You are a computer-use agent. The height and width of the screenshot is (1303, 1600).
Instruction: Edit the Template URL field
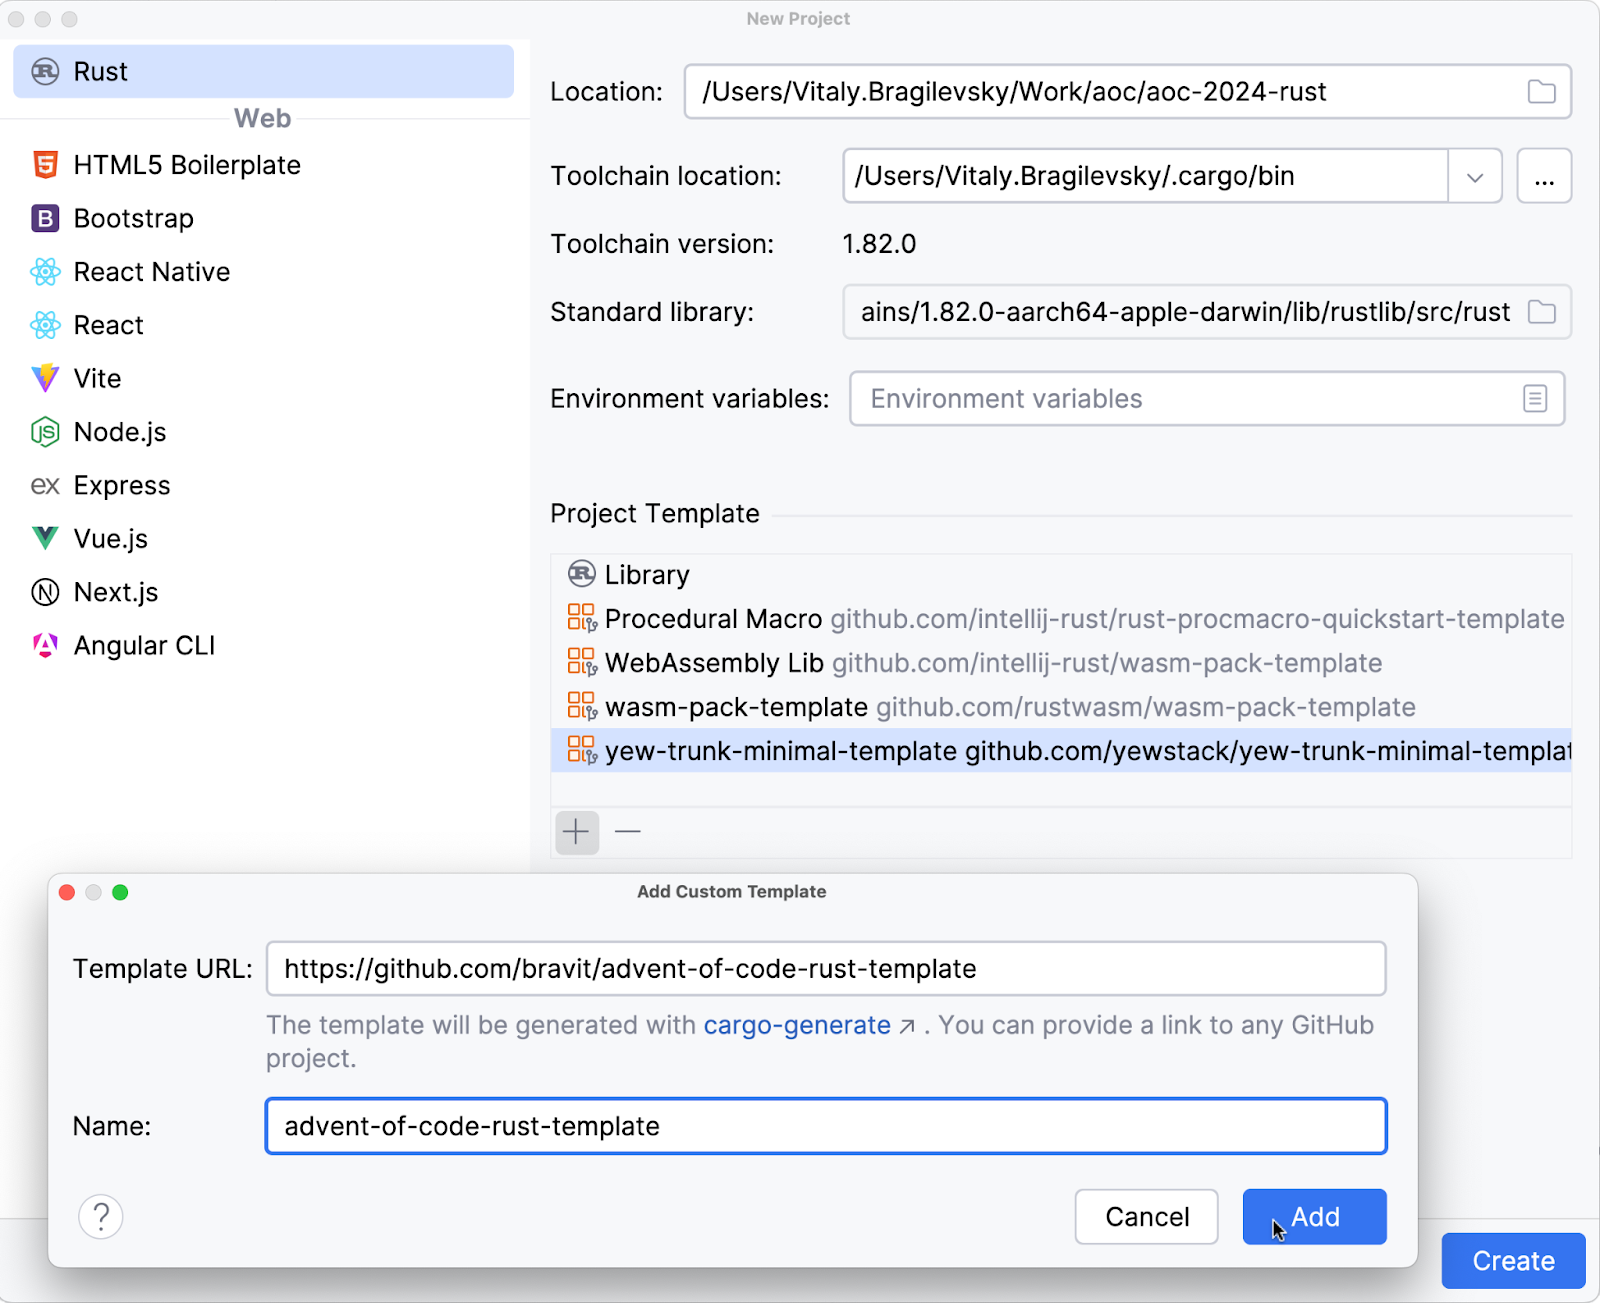pyautogui.click(x=826, y=968)
